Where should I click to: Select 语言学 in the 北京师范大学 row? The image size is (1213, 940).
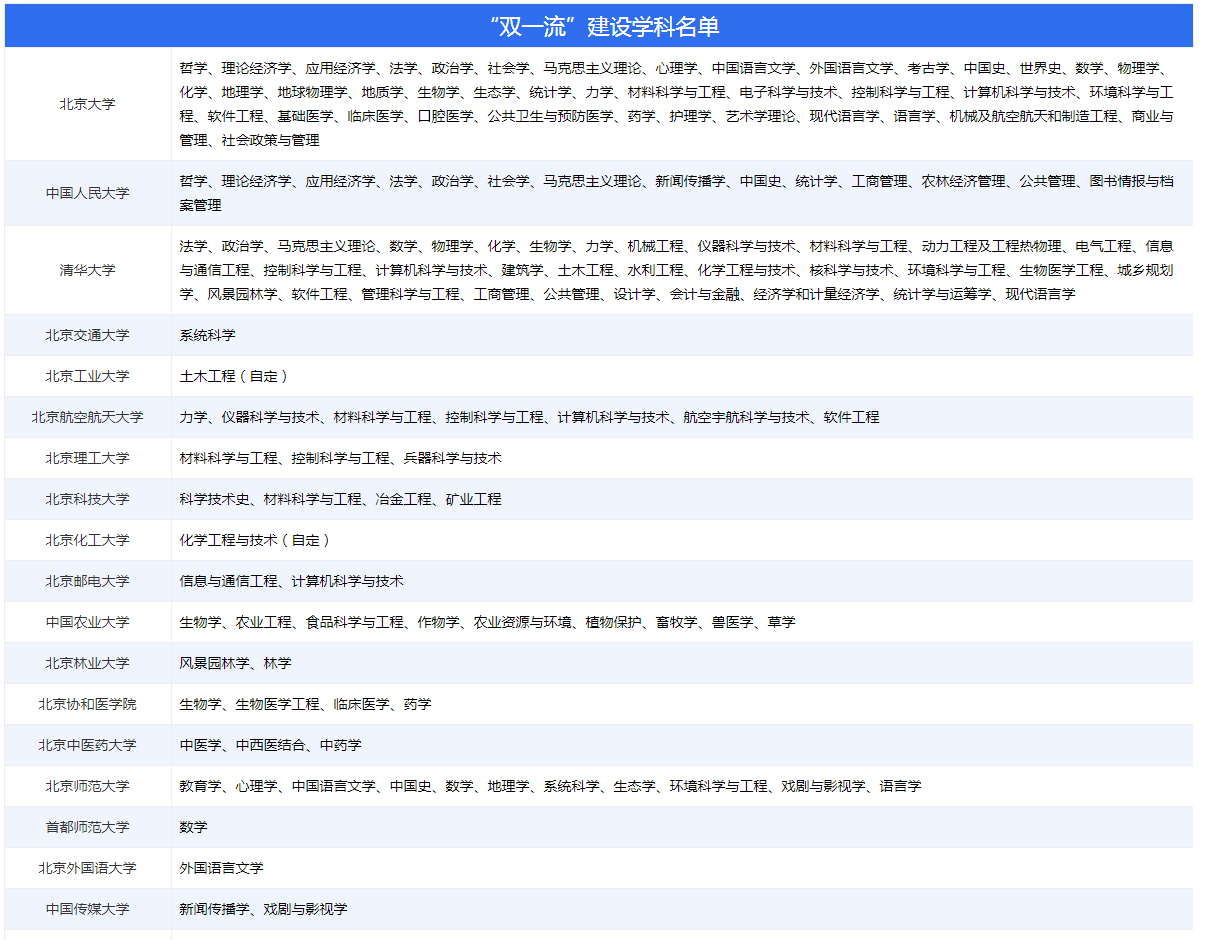[901, 786]
